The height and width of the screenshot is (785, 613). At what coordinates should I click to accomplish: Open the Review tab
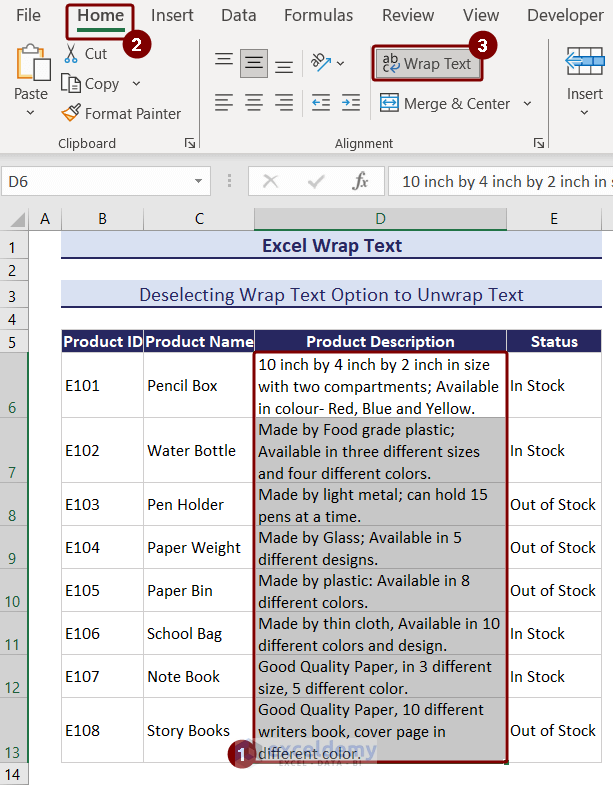click(x=407, y=15)
